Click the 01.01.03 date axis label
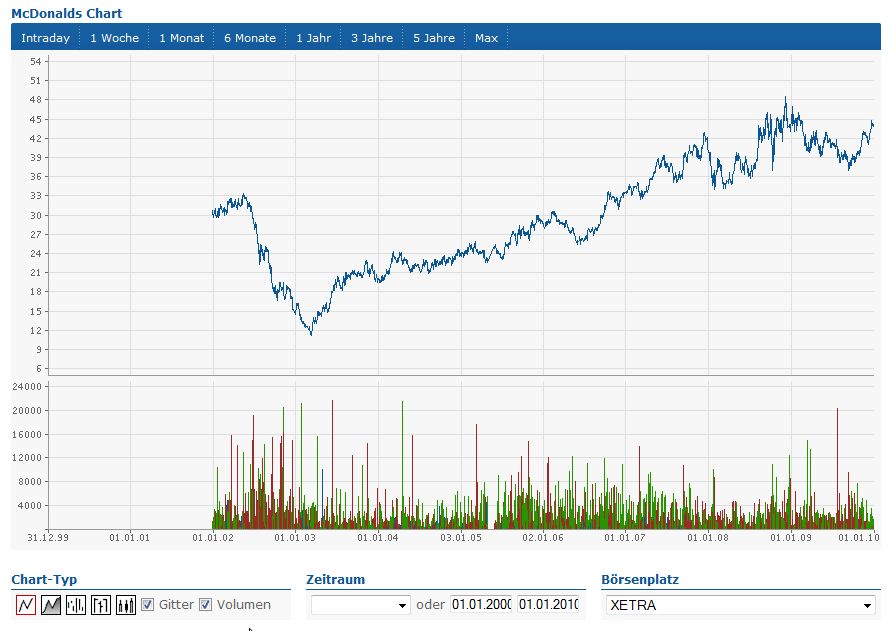892x631 pixels. [295, 537]
